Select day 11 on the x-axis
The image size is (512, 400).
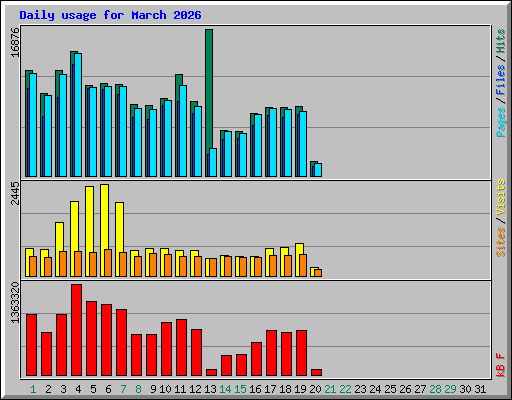tap(180, 389)
